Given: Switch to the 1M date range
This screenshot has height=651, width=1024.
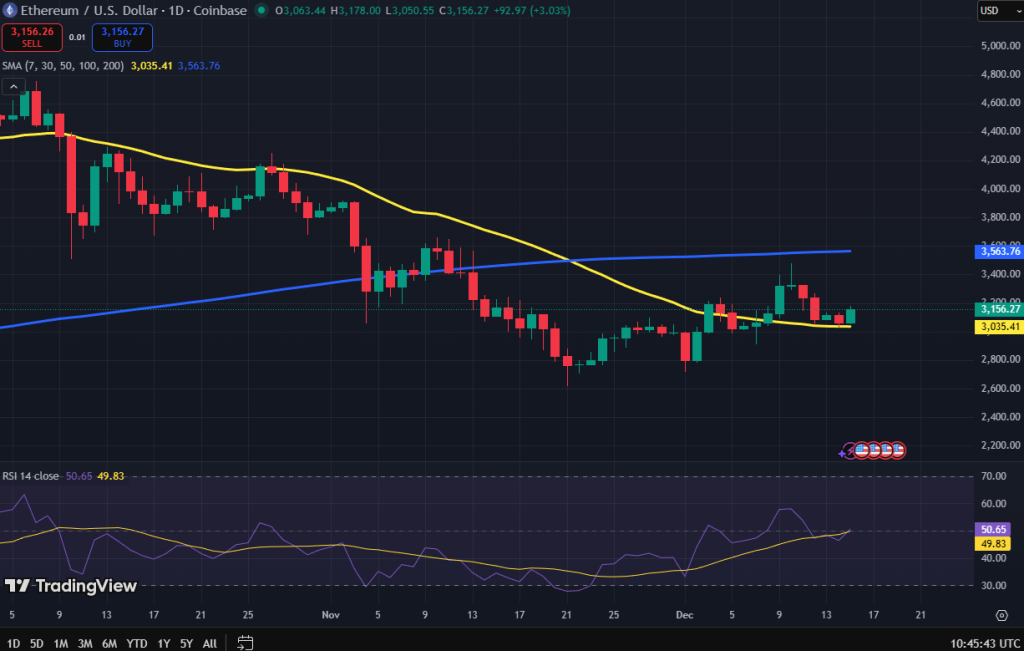Looking at the screenshot, I should 61,643.
